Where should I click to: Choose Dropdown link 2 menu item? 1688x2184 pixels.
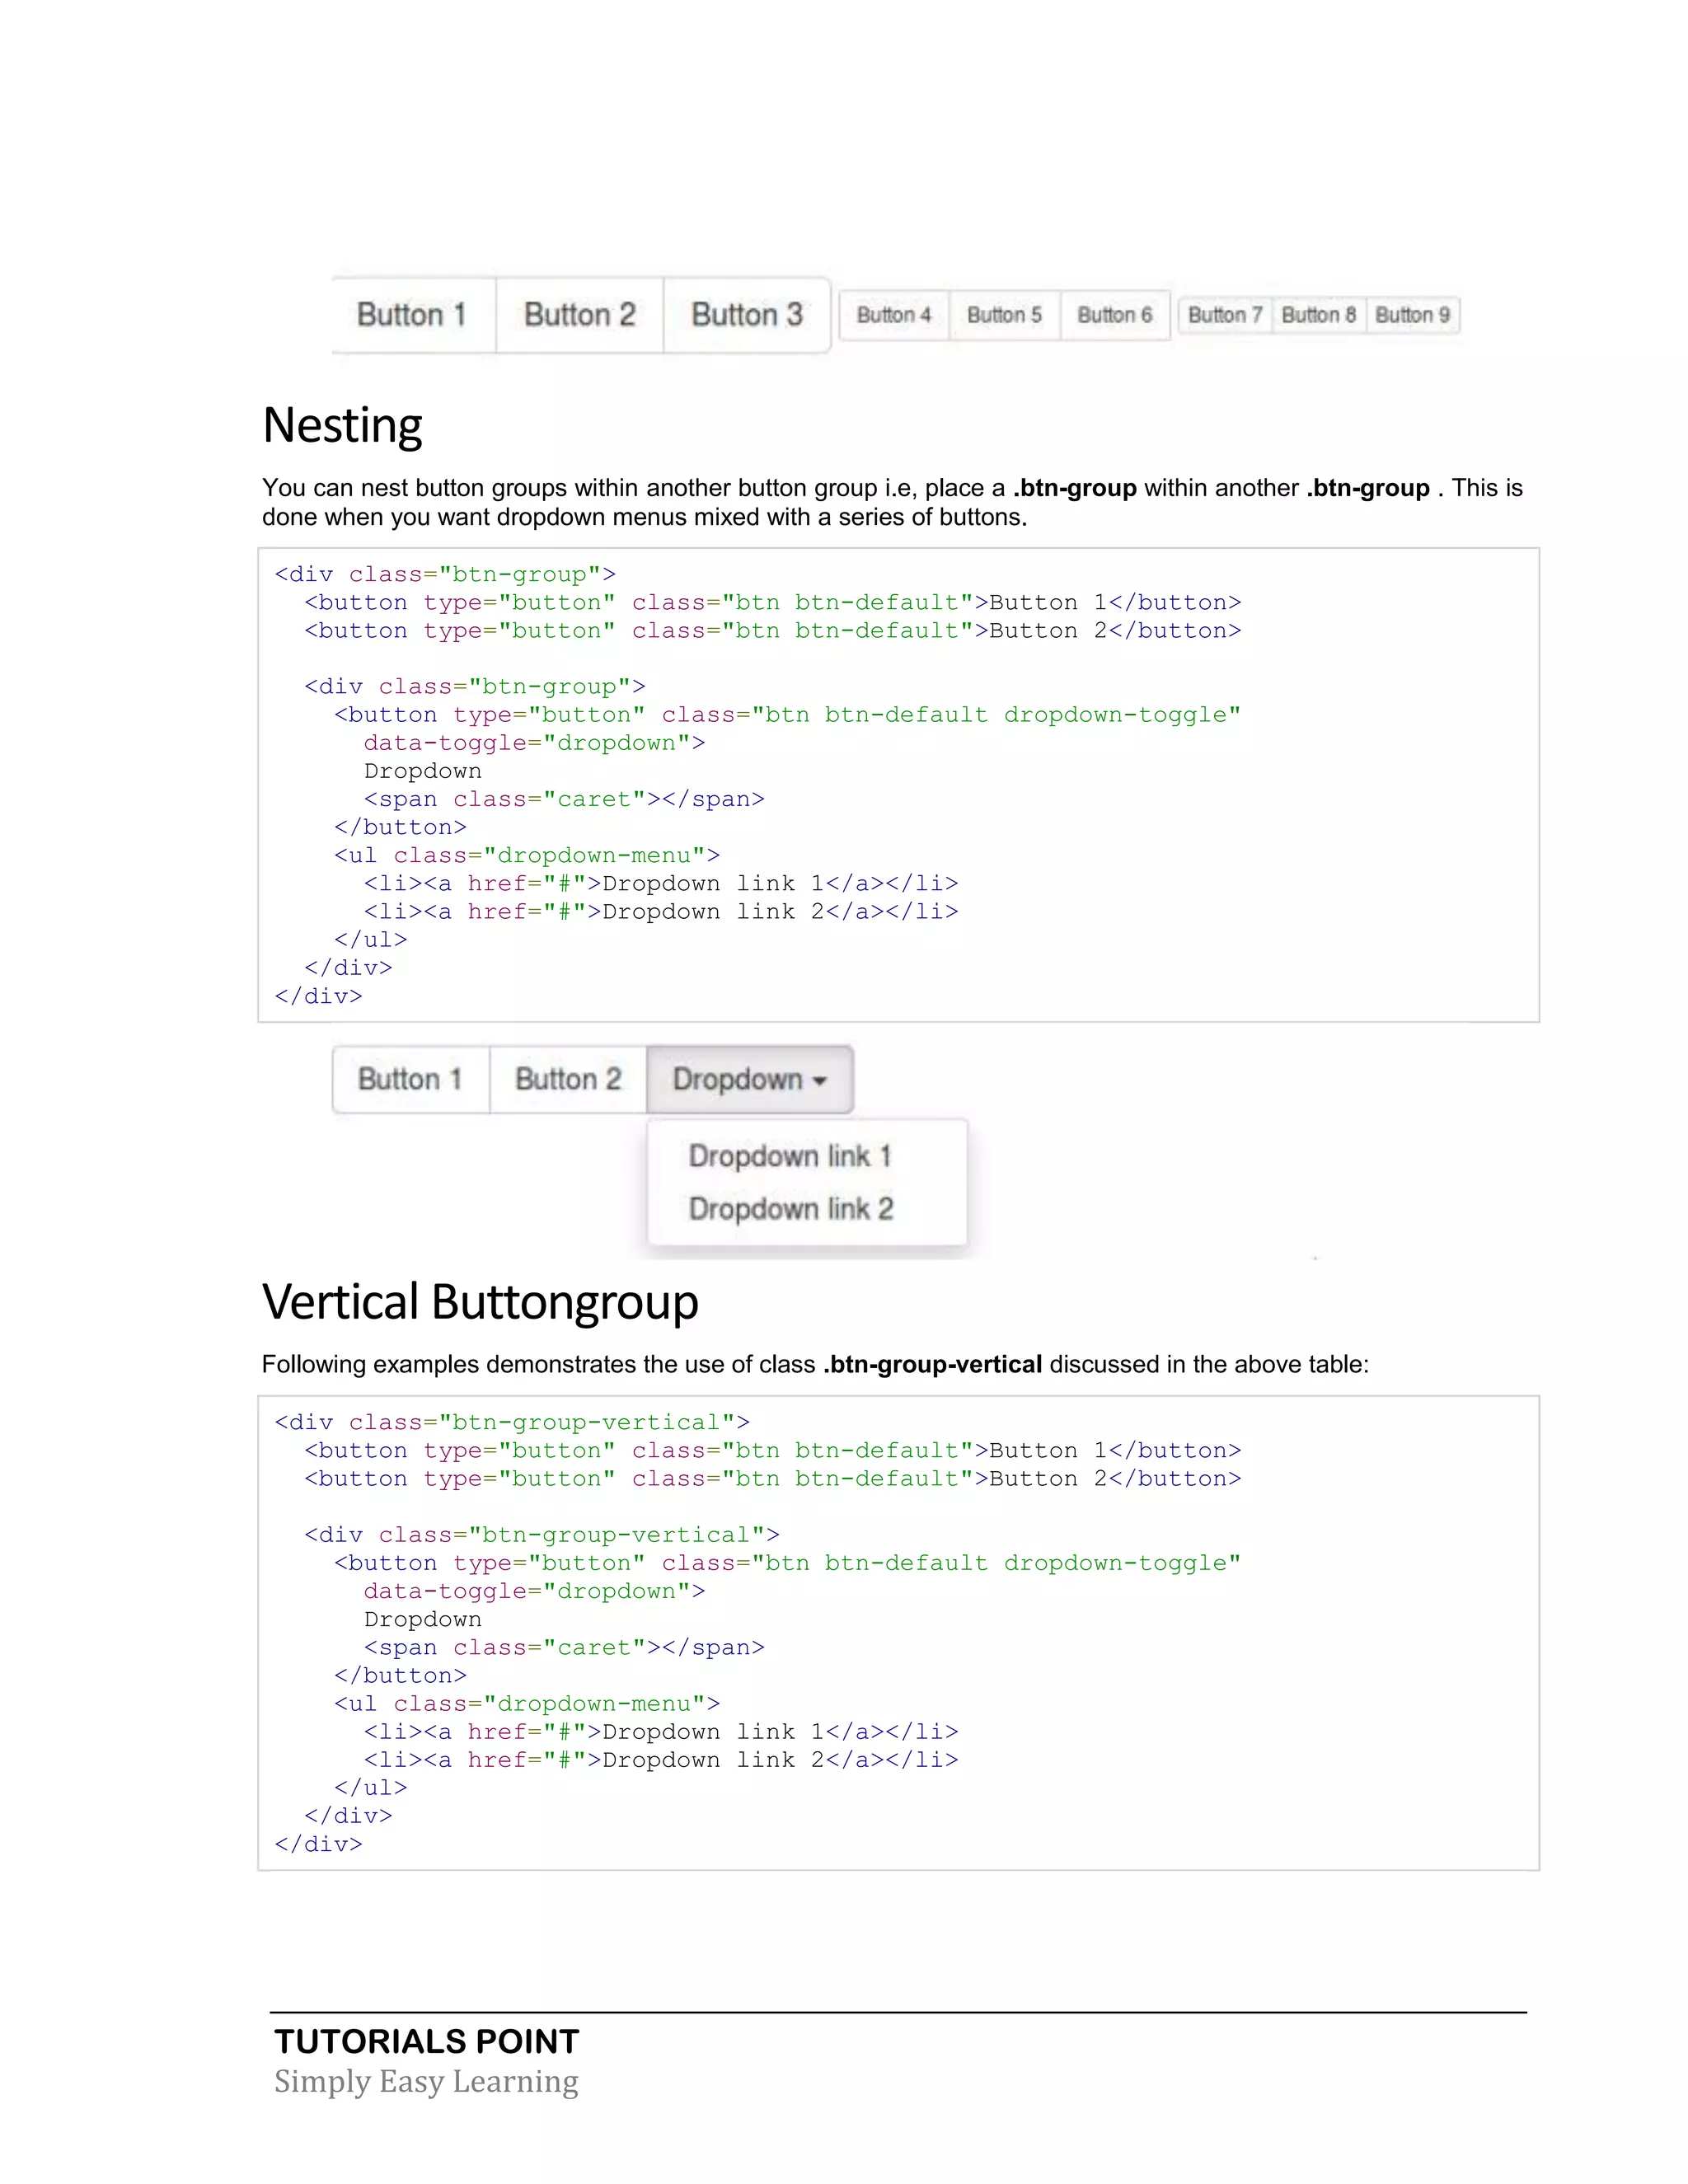[790, 1209]
